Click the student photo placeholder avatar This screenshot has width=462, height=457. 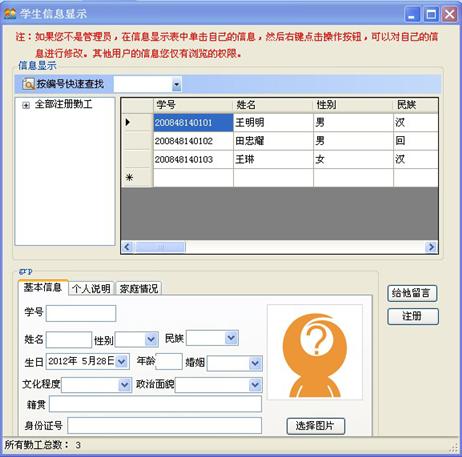315,352
